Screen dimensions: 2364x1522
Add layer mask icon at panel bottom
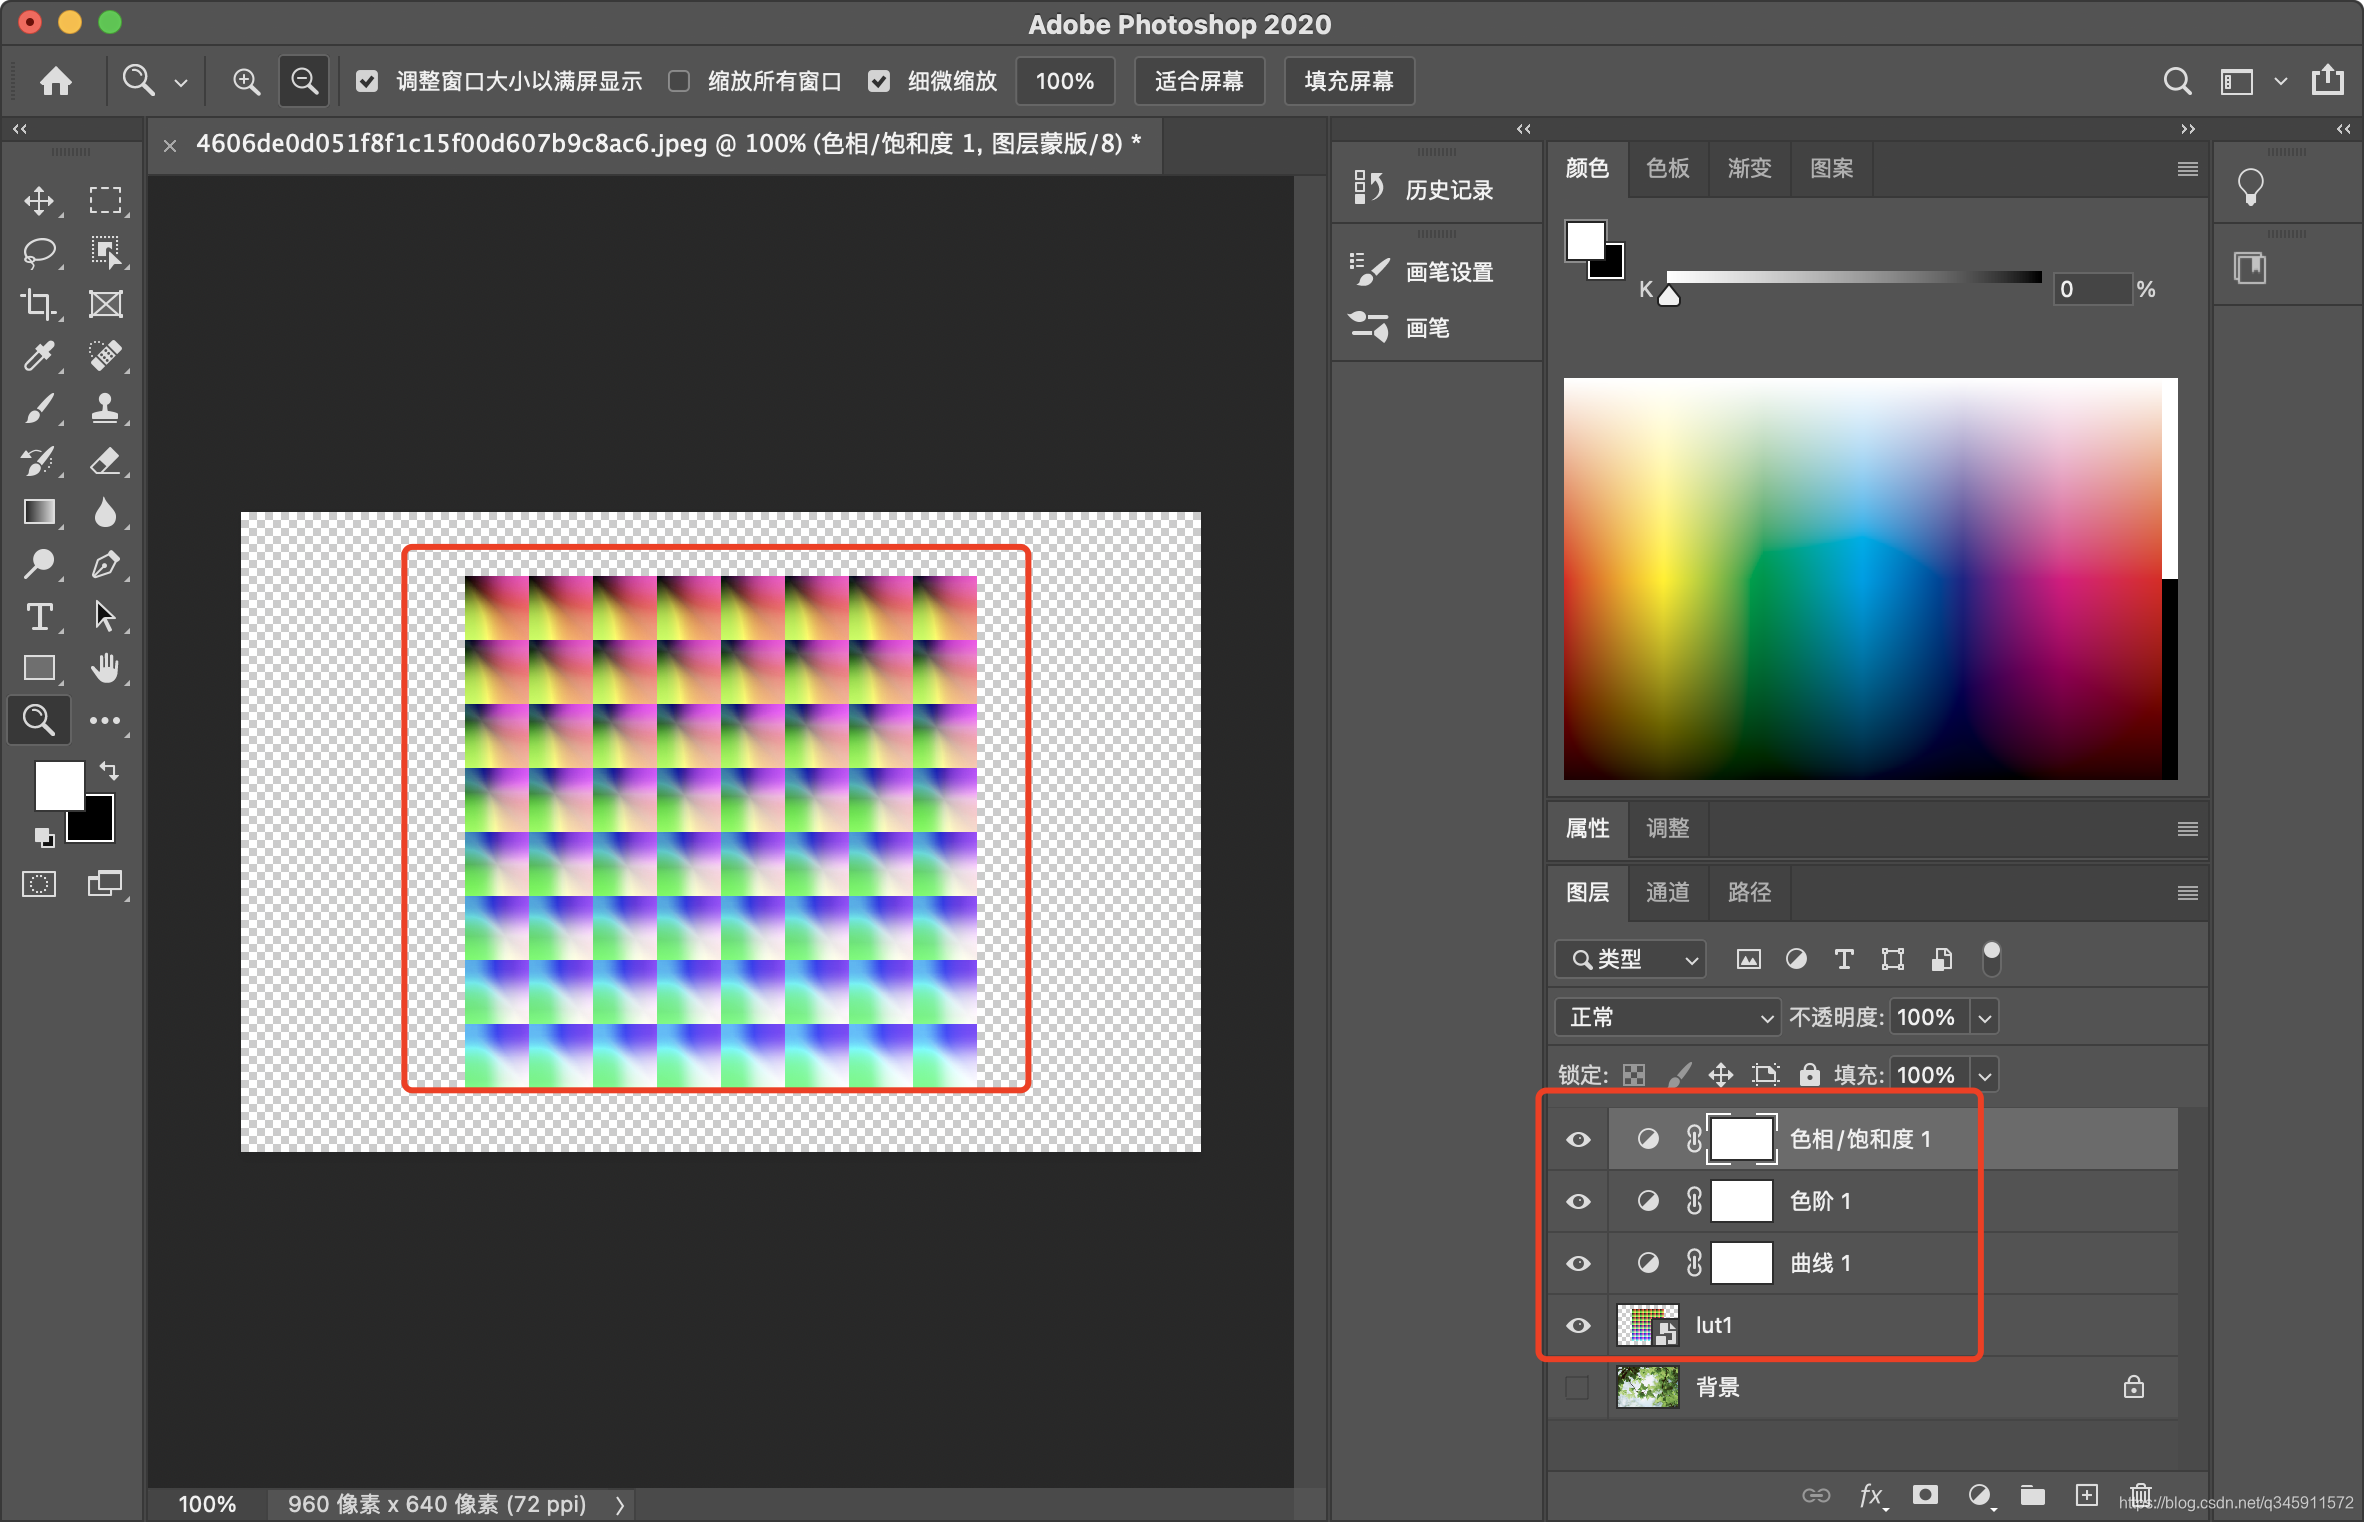pyautogui.click(x=1924, y=1495)
